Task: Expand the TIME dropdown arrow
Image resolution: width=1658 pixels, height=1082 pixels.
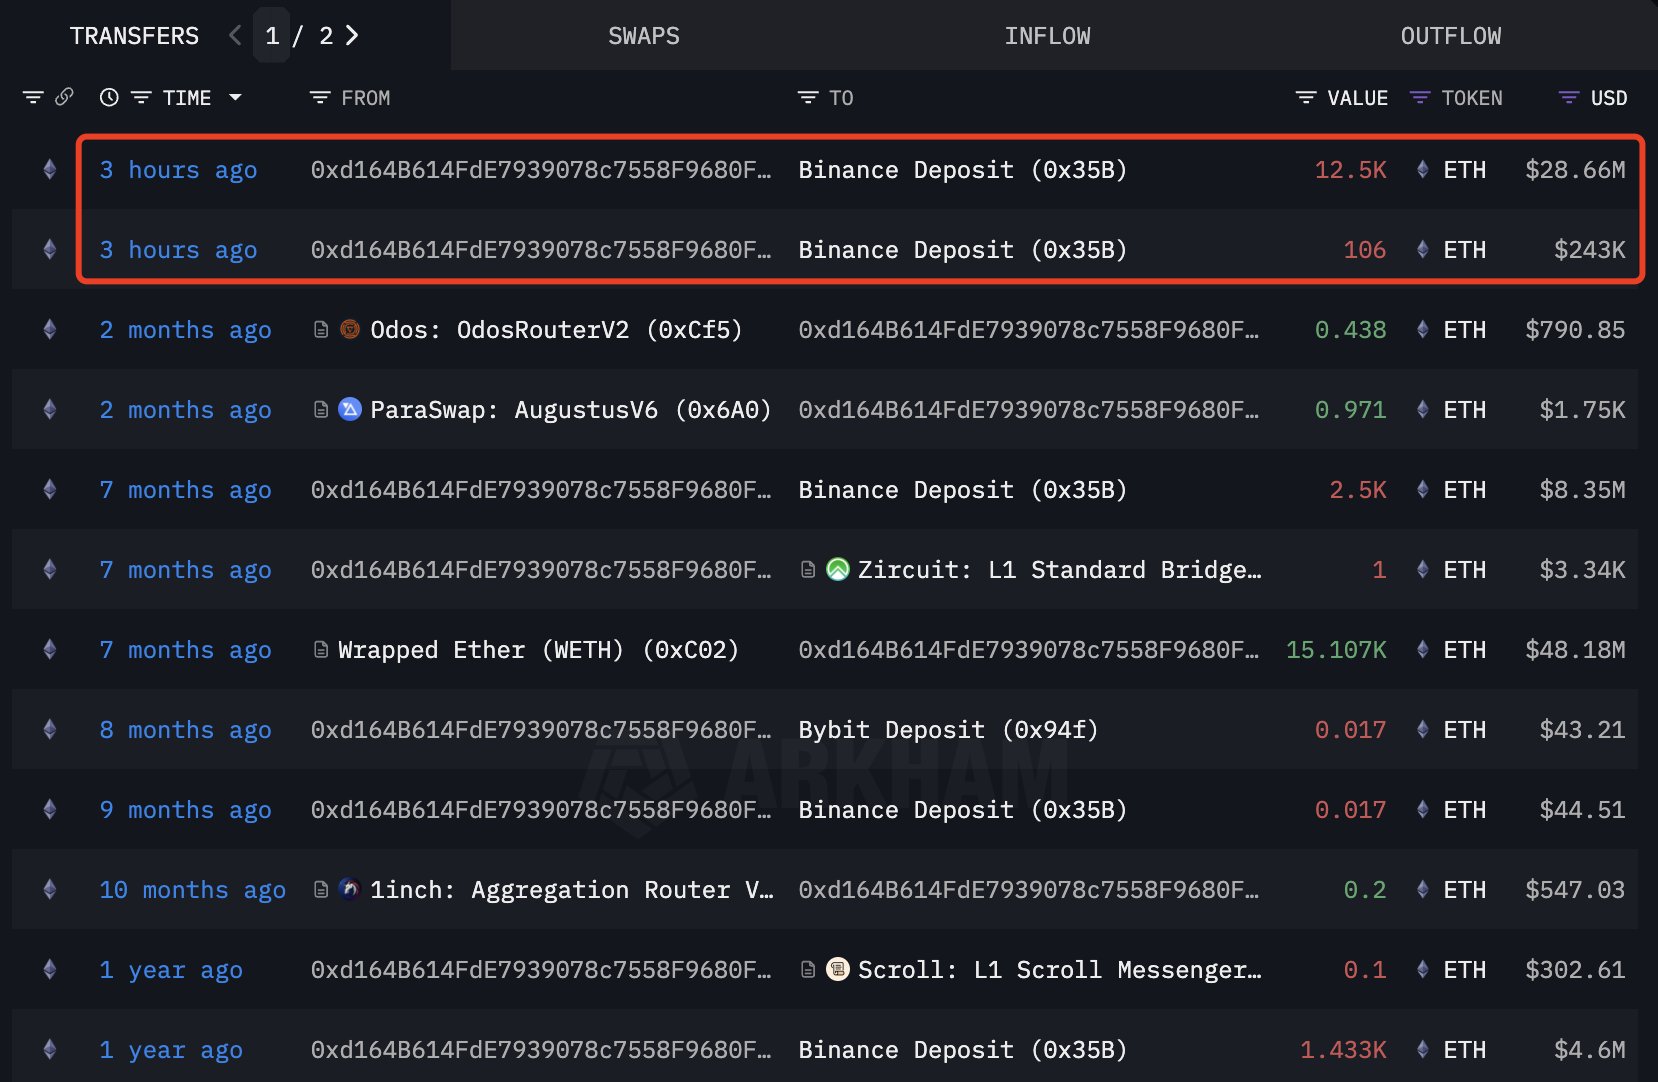Action: (x=235, y=97)
